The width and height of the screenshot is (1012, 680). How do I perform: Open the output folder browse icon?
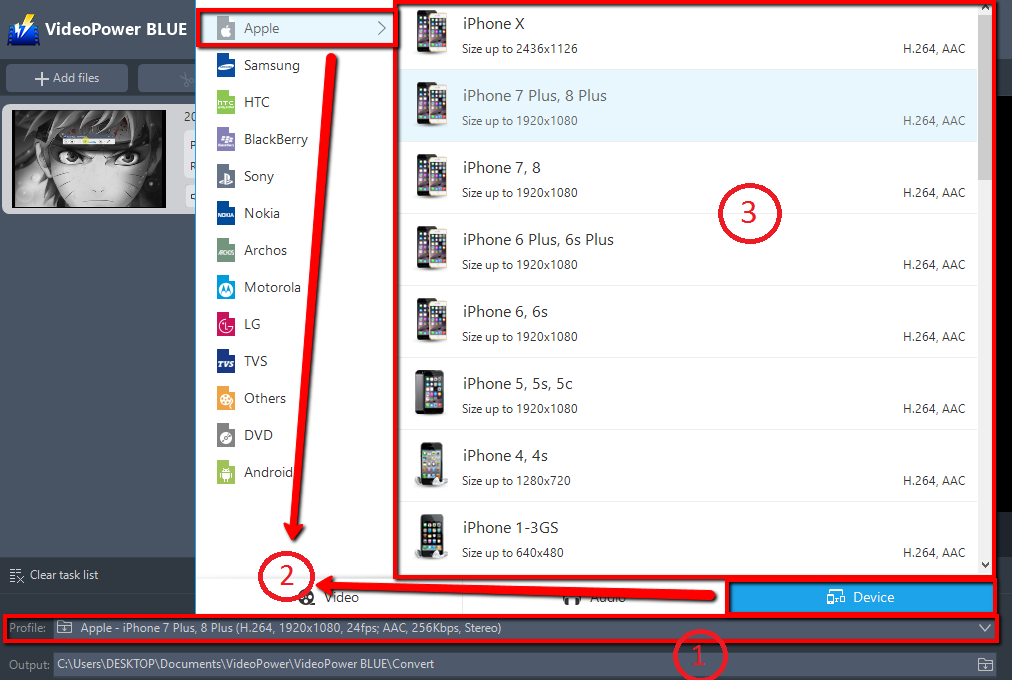(985, 664)
